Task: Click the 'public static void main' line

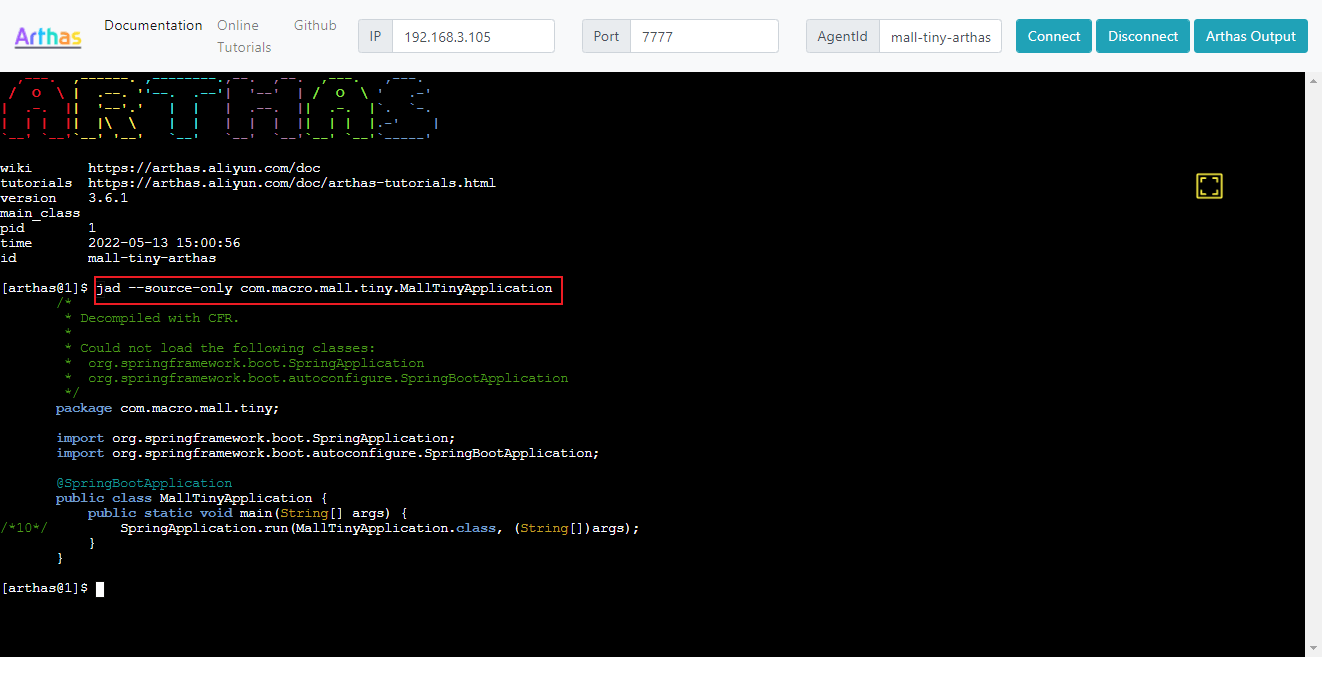Action: coord(248,513)
